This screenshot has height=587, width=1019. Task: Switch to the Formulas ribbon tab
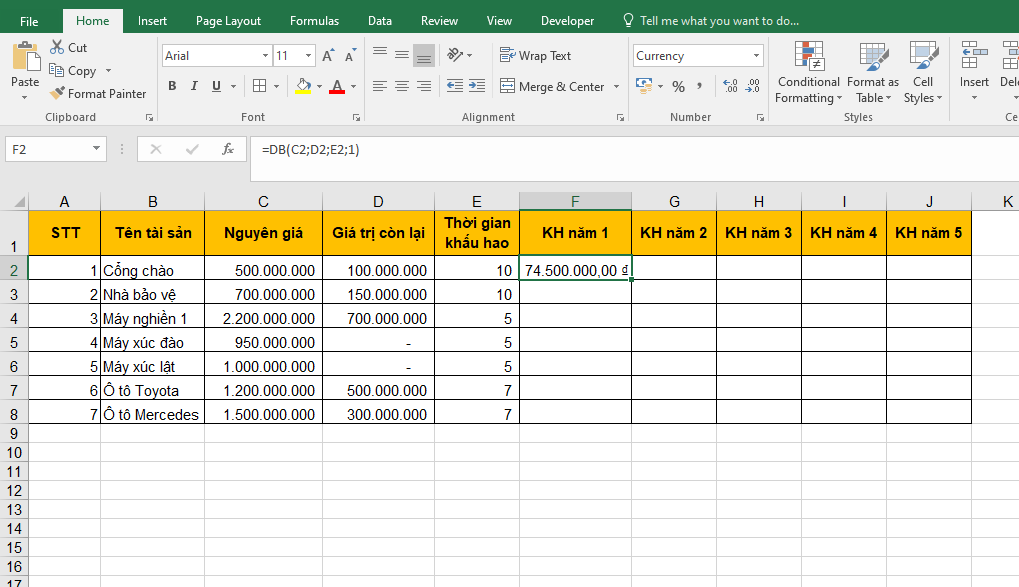(x=314, y=21)
